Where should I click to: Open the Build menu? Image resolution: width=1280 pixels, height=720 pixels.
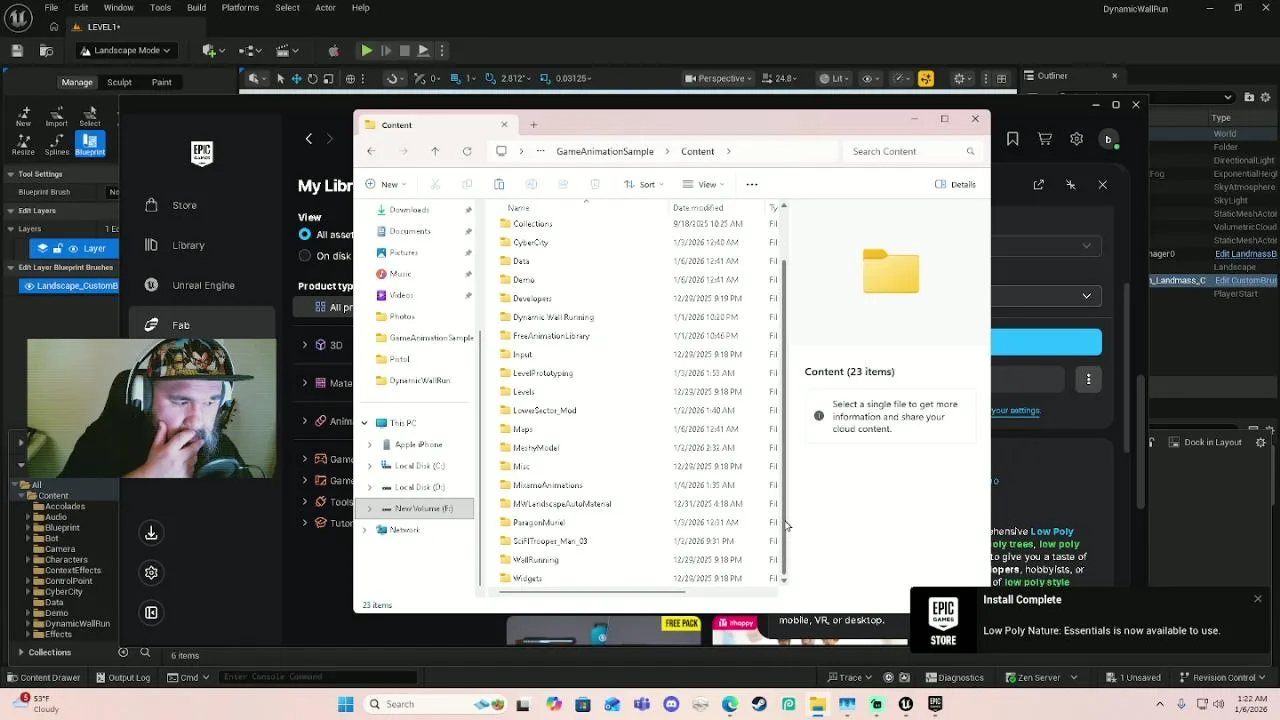click(196, 7)
